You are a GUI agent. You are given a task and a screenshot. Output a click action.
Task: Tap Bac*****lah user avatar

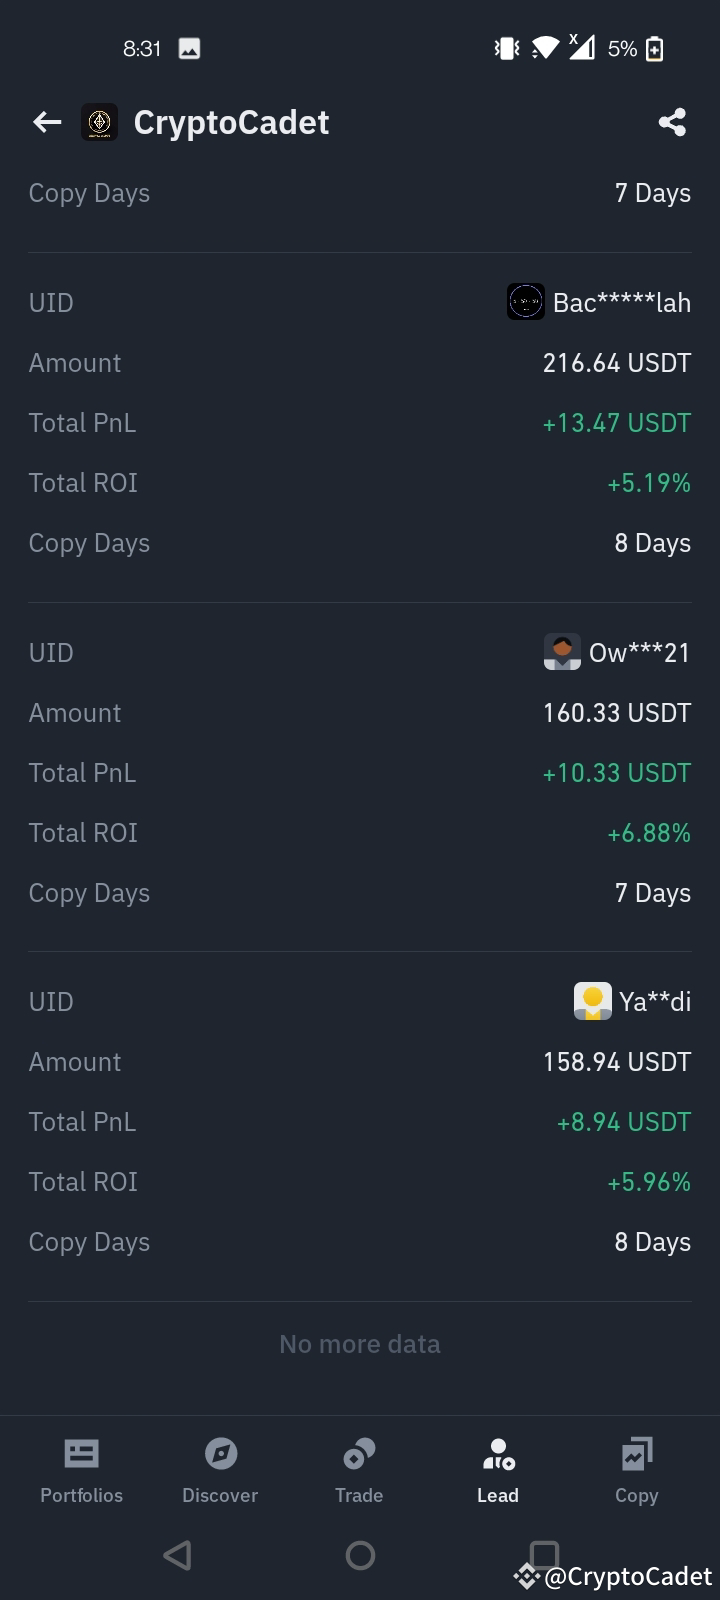coord(526,302)
